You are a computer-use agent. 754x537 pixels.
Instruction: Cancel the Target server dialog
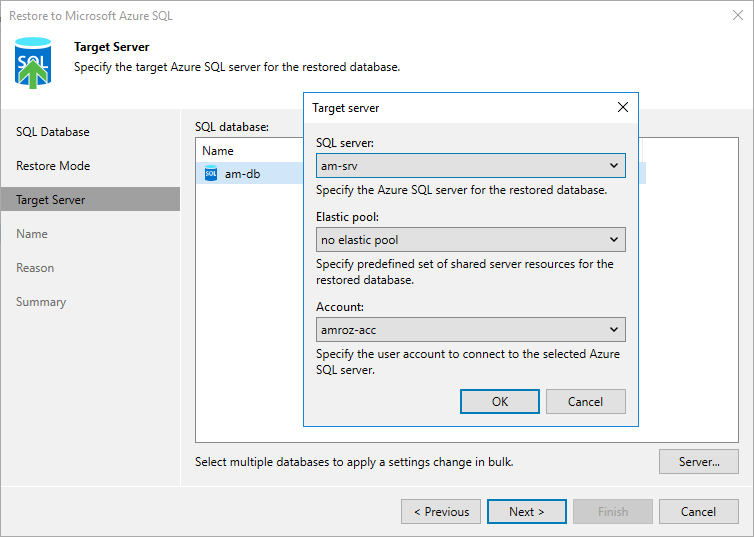(x=585, y=402)
